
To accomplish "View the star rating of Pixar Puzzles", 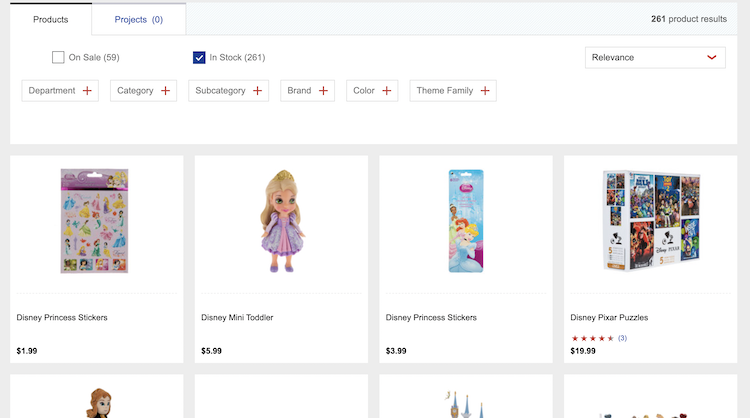I will (592, 338).
